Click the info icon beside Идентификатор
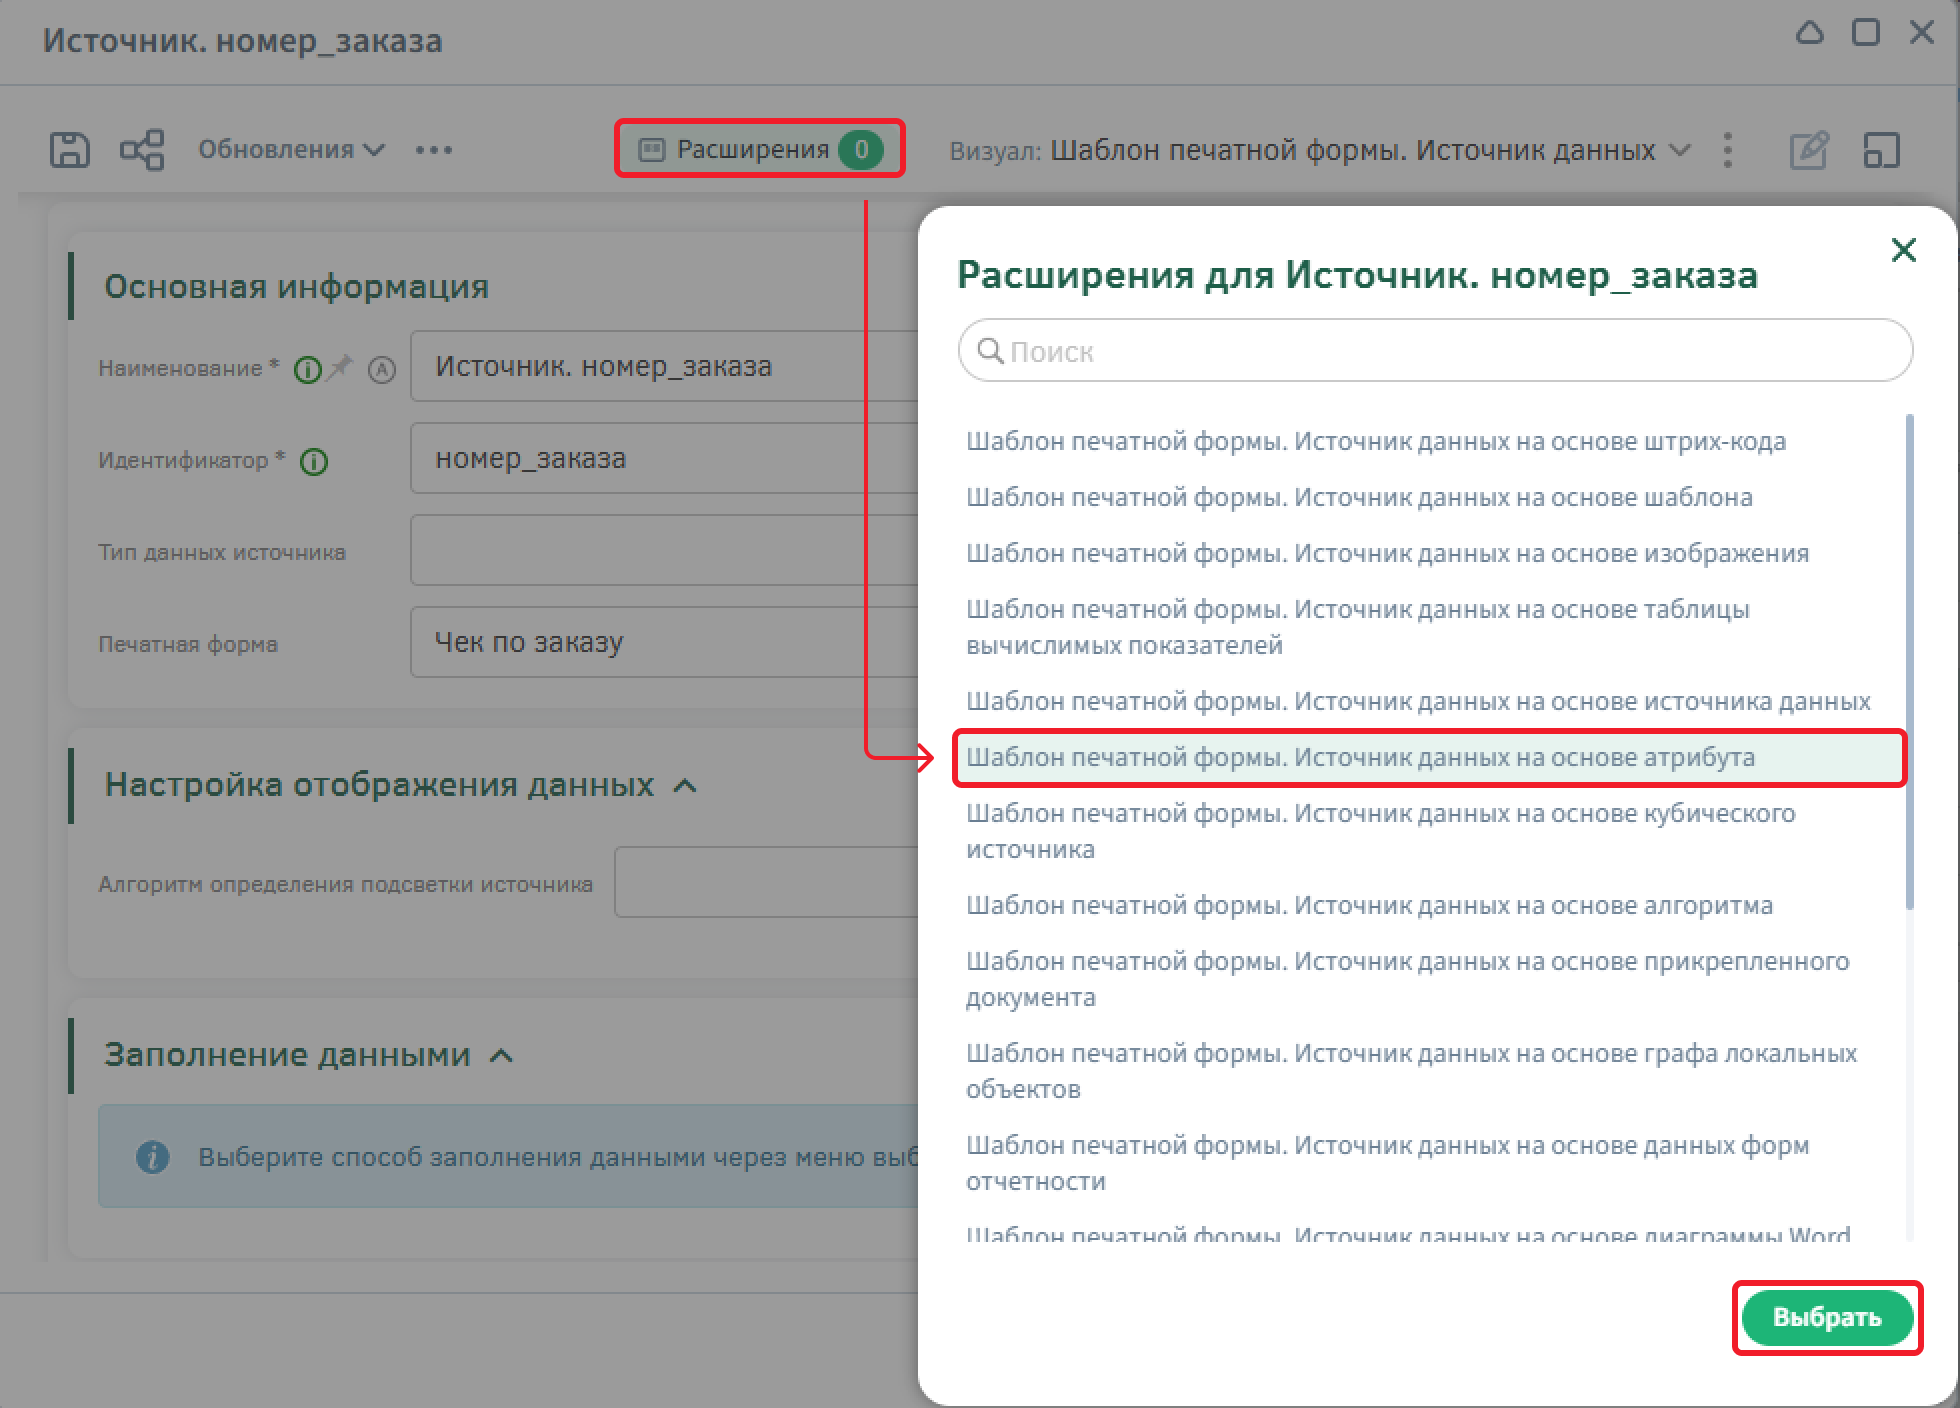1960x1408 pixels. click(x=314, y=462)
